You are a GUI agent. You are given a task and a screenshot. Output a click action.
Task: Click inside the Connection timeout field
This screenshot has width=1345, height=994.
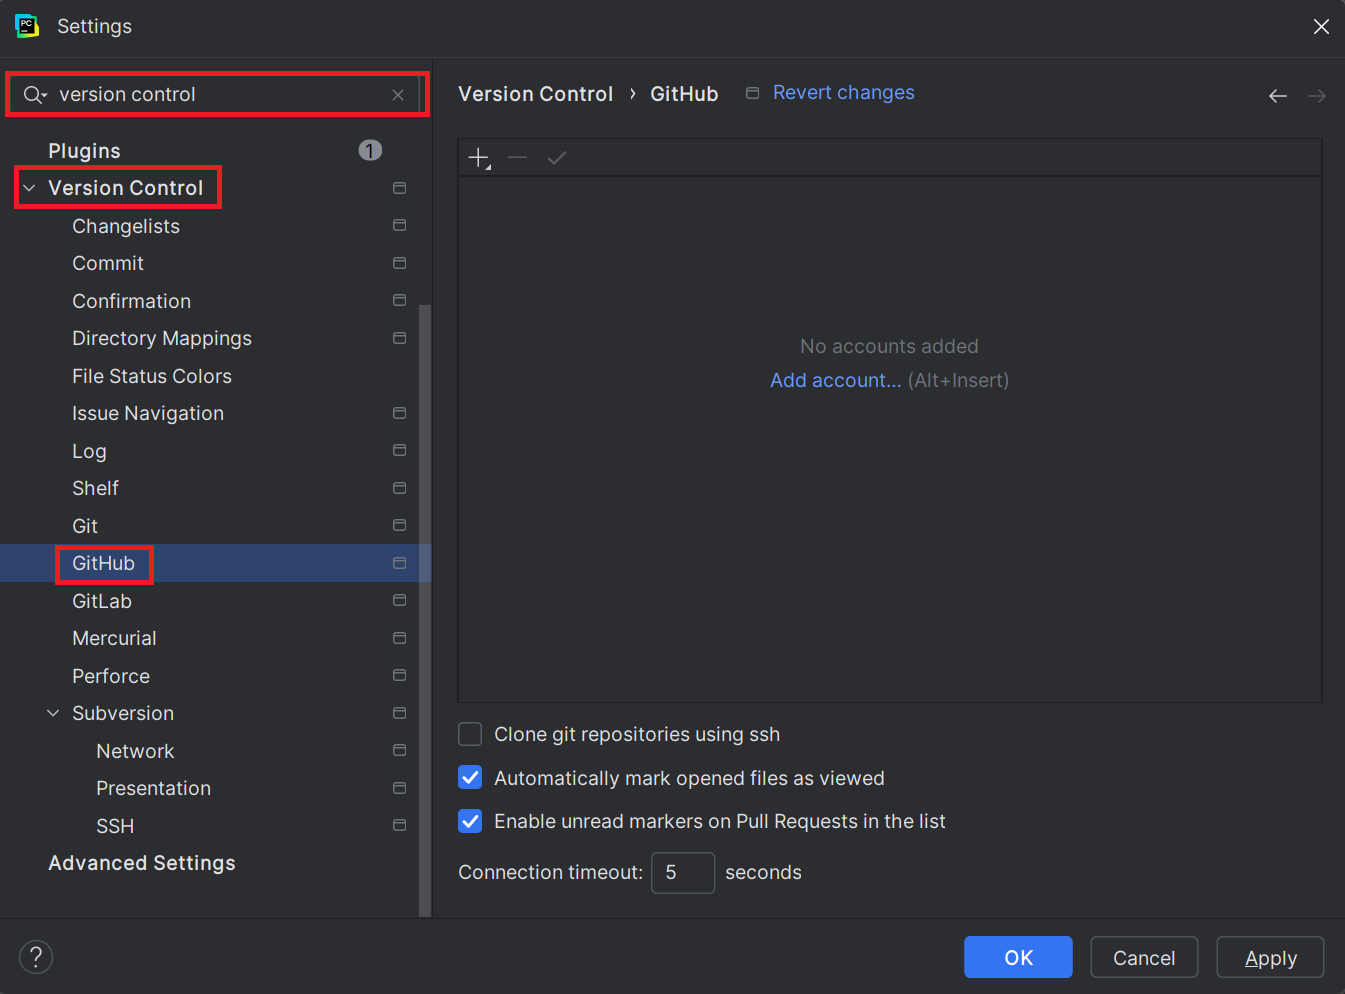click(x=683, y=872)
